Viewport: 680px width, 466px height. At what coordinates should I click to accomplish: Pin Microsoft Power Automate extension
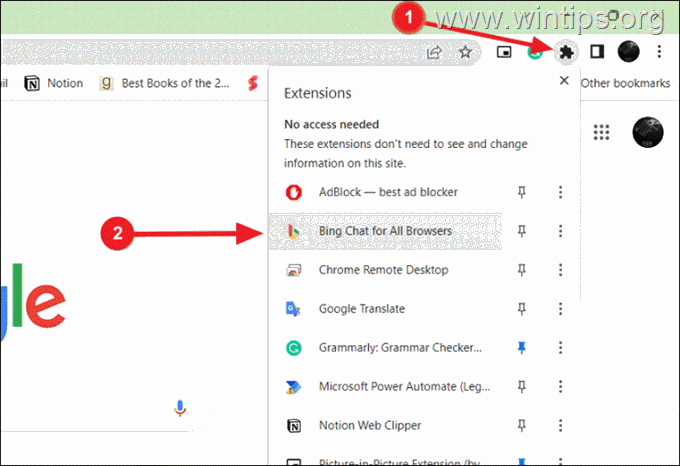(522, 387)
